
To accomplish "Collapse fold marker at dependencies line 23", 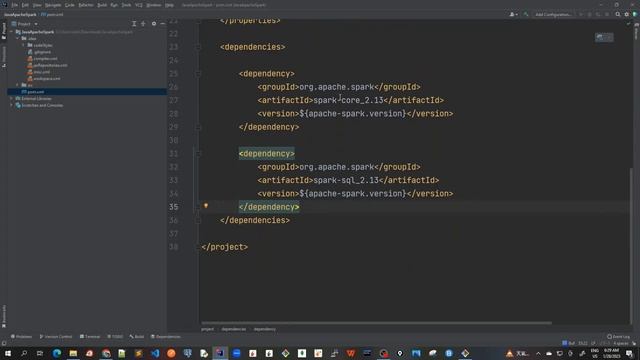I will click(x=198, y=47).
